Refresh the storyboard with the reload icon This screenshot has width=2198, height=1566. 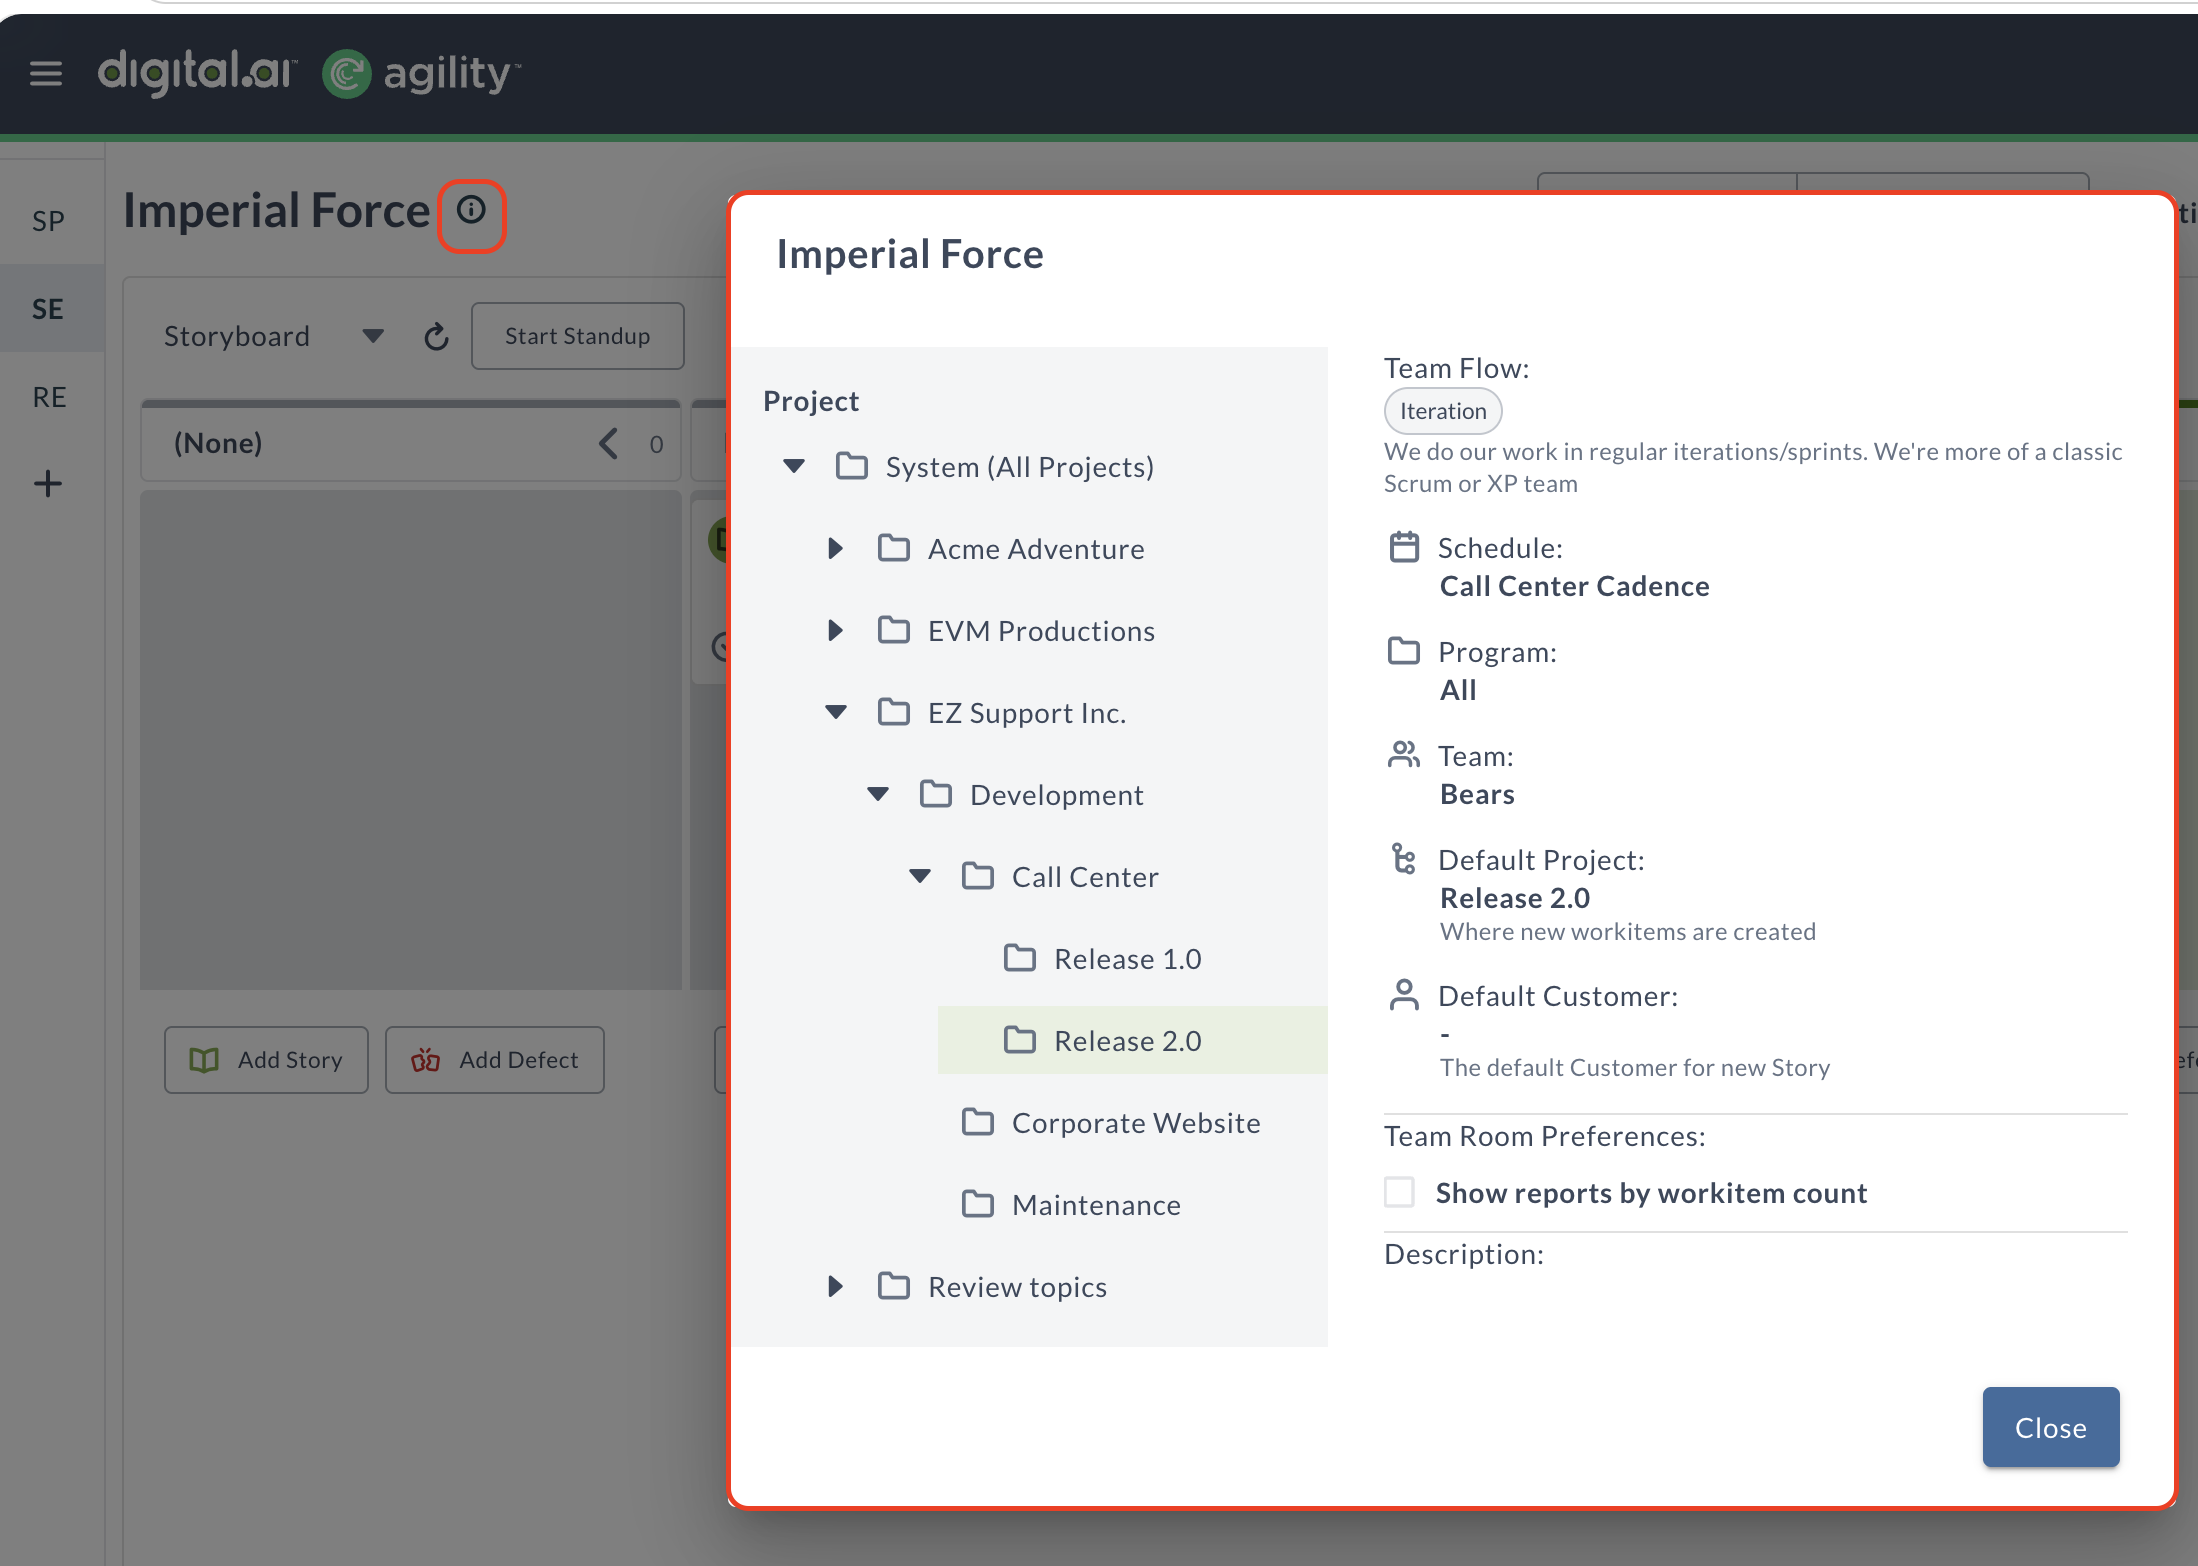(x=436, y=337)
